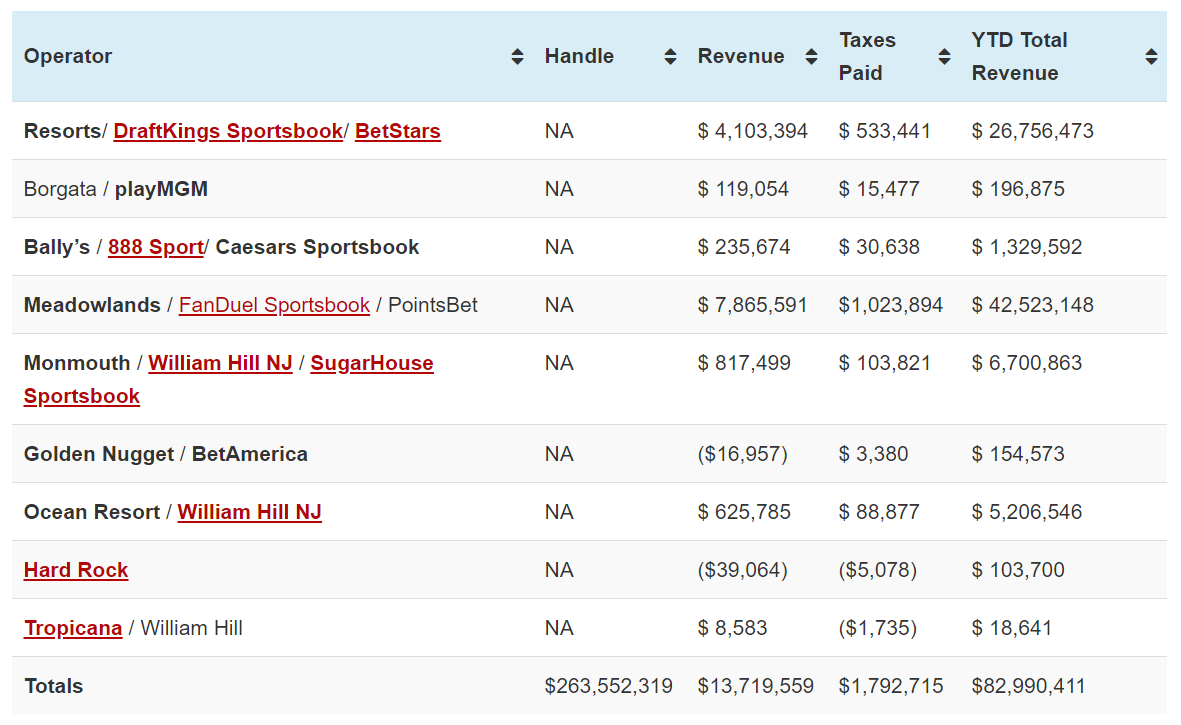
Task: Follow the Hard Rock link
Action: click(76, 570)
